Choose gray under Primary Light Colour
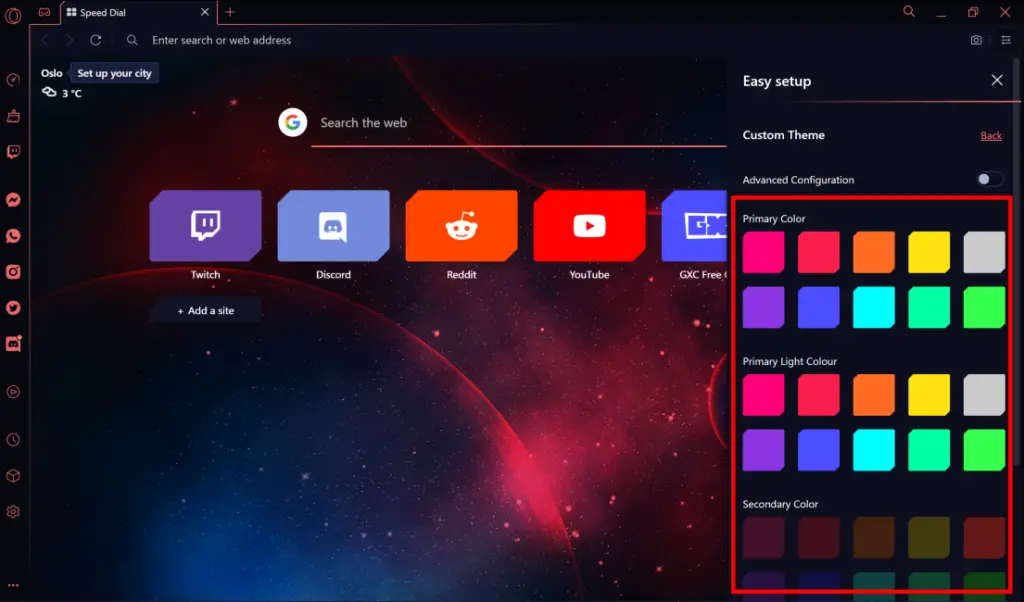1024x602 pixels. [x=984, y=395]
